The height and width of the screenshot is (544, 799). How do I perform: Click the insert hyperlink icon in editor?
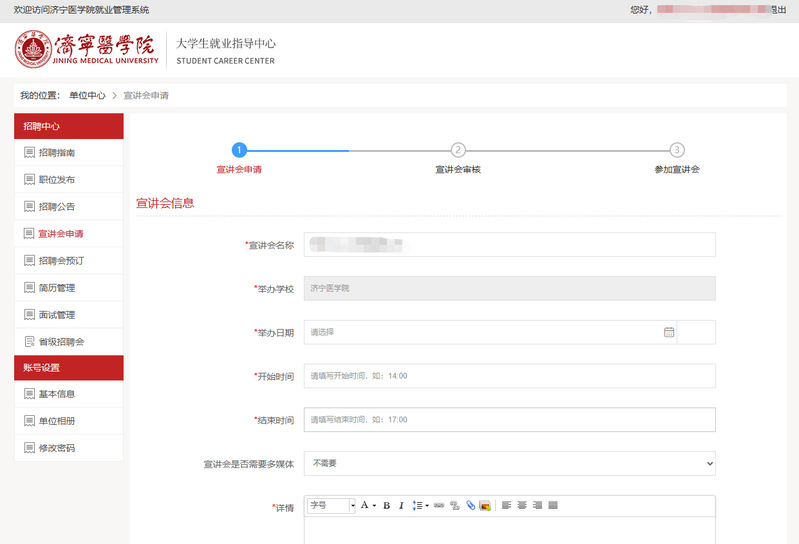[x=438, y=506]
